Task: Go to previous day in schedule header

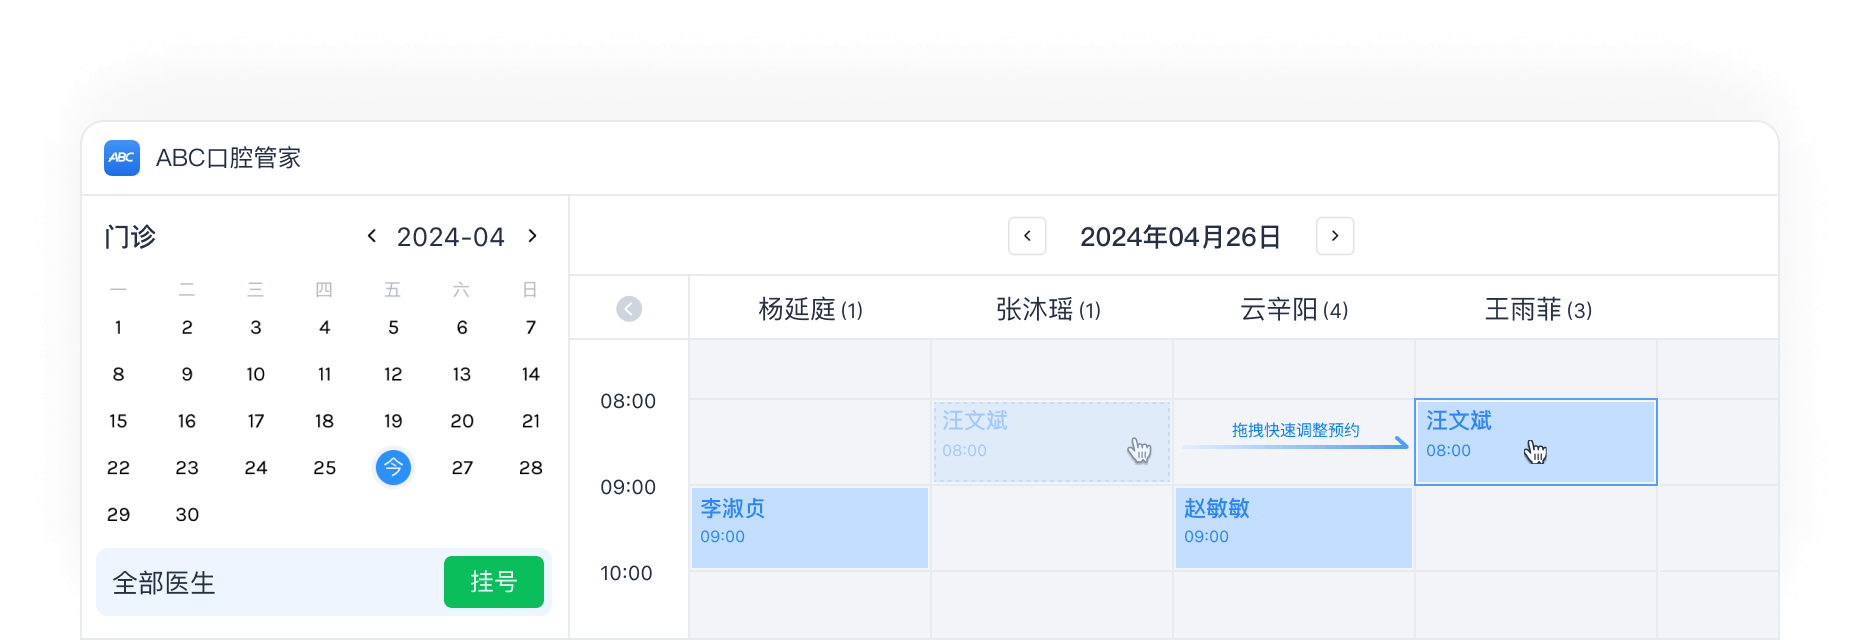Action: [x=1027, y=236]
